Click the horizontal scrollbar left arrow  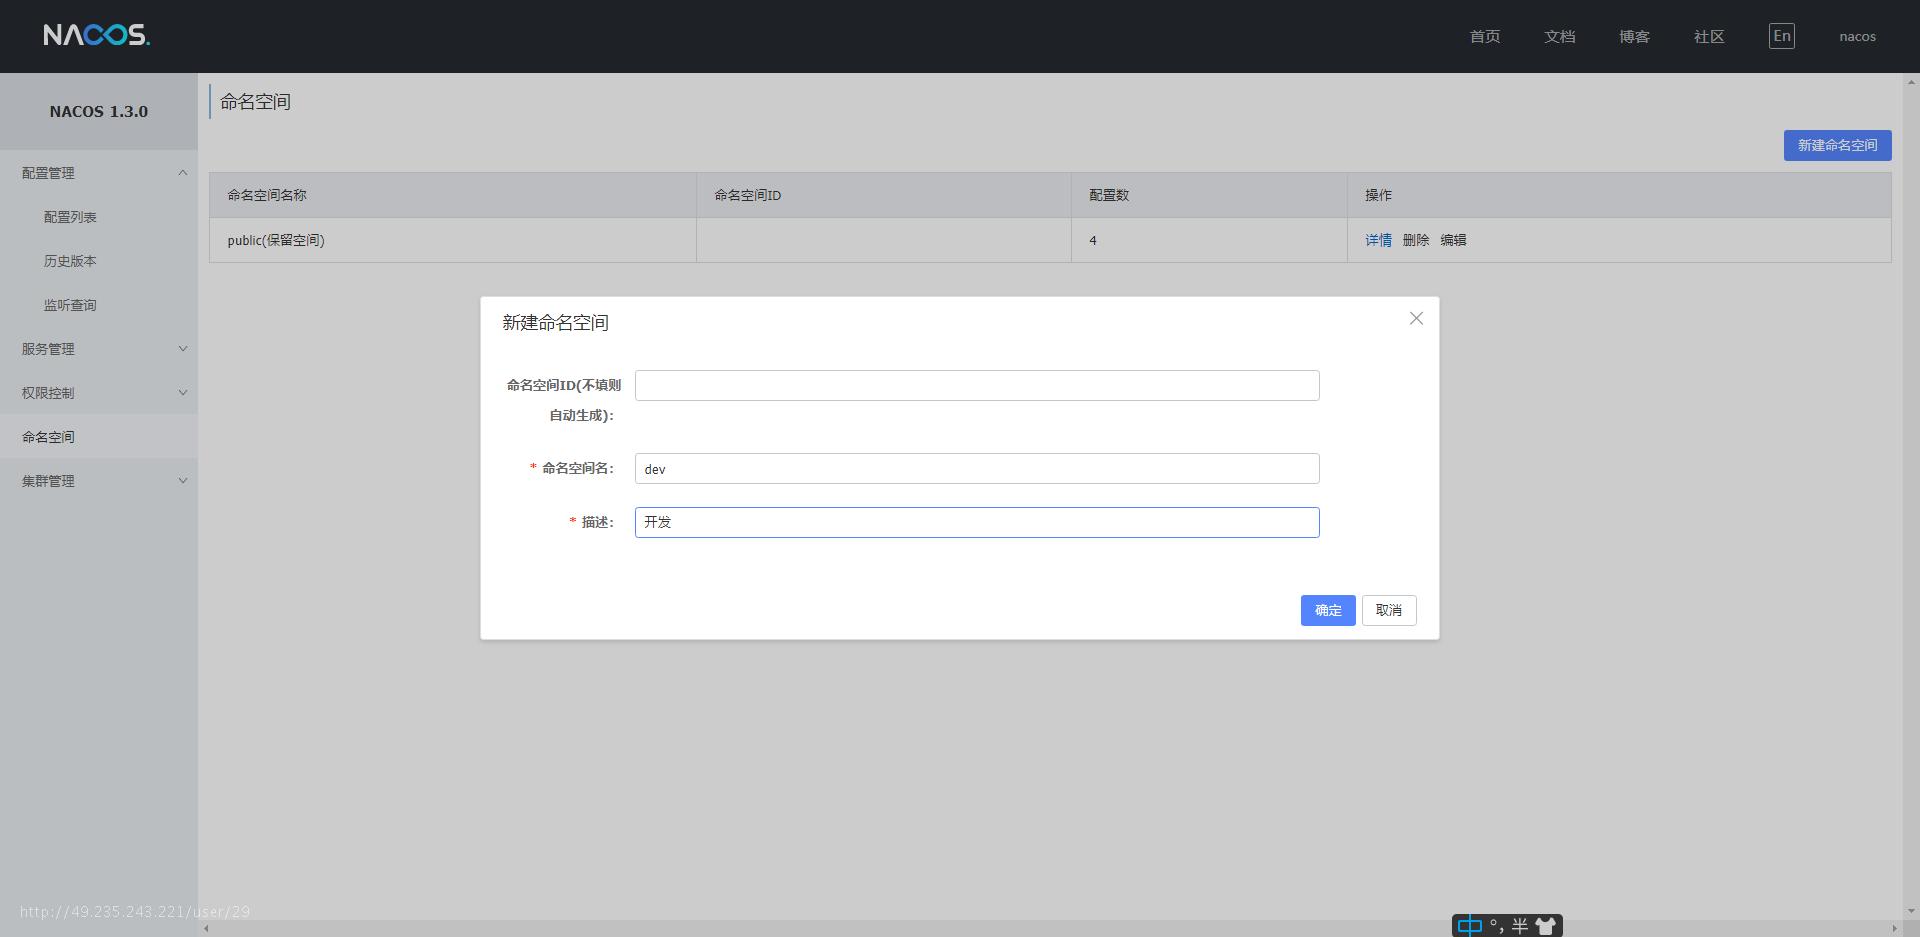pyautogui.click(x=207, y=929)
